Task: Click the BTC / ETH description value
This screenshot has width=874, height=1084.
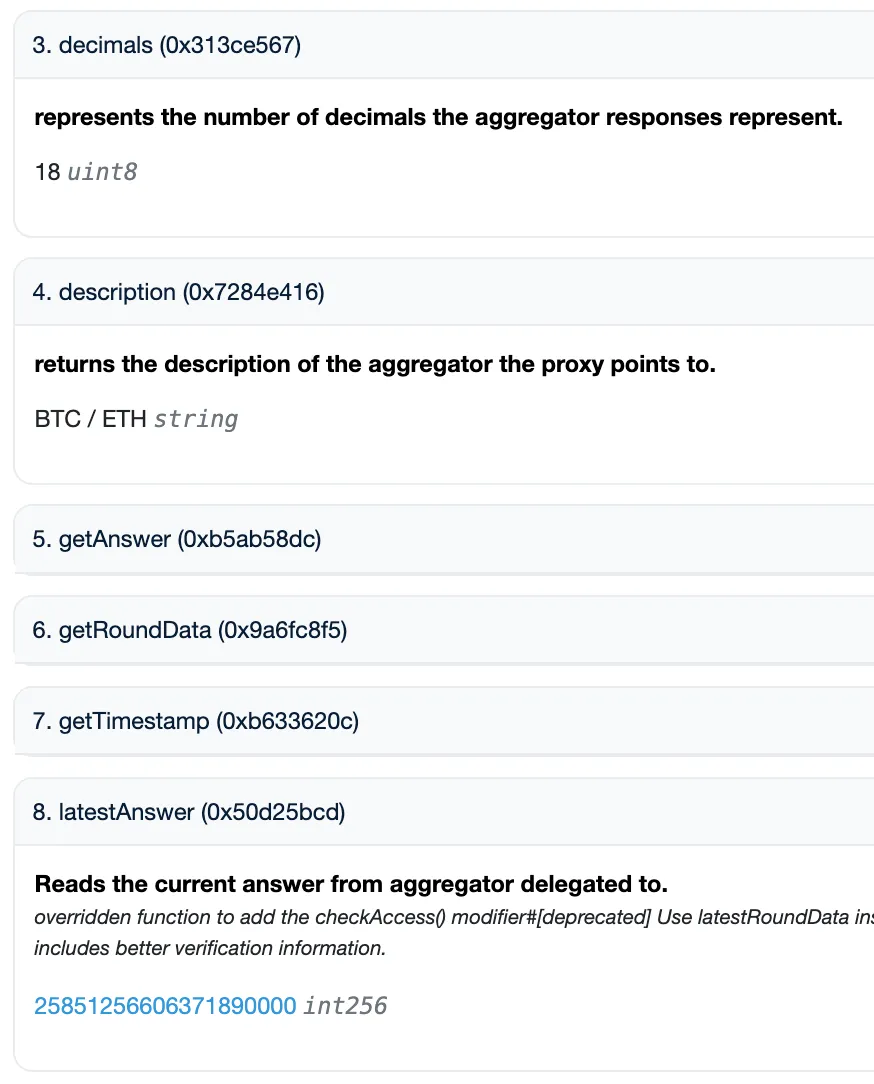Action: (x=90, y=419)
